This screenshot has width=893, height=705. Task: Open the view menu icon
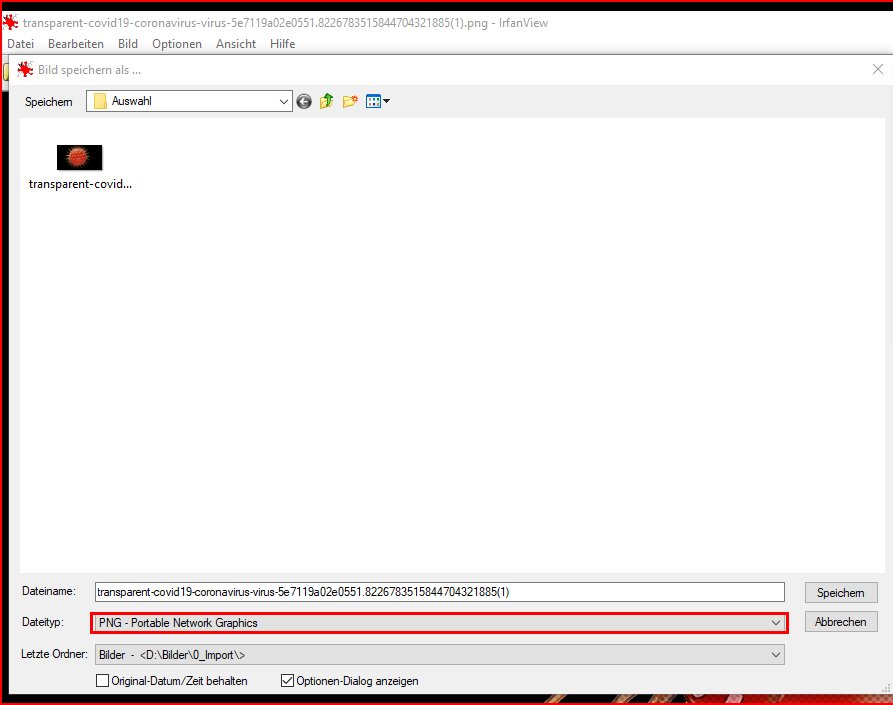[378, 101]
